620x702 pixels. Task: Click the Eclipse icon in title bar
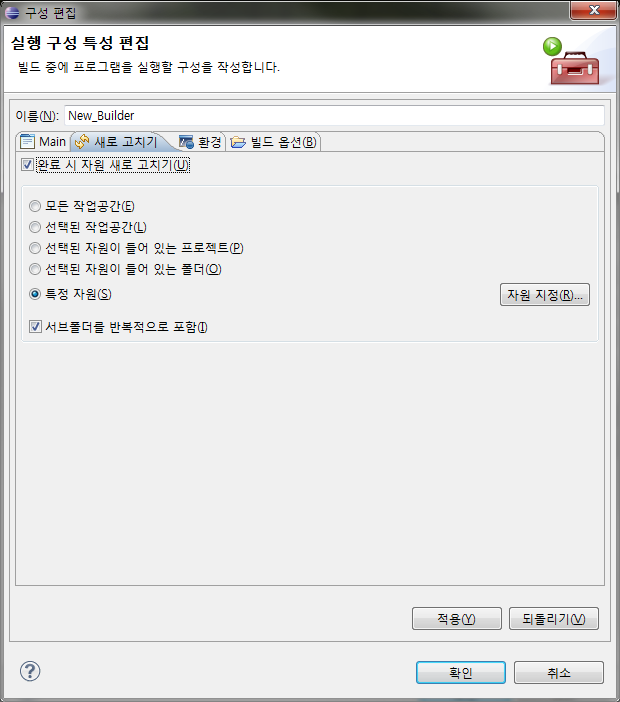[12, 12]
